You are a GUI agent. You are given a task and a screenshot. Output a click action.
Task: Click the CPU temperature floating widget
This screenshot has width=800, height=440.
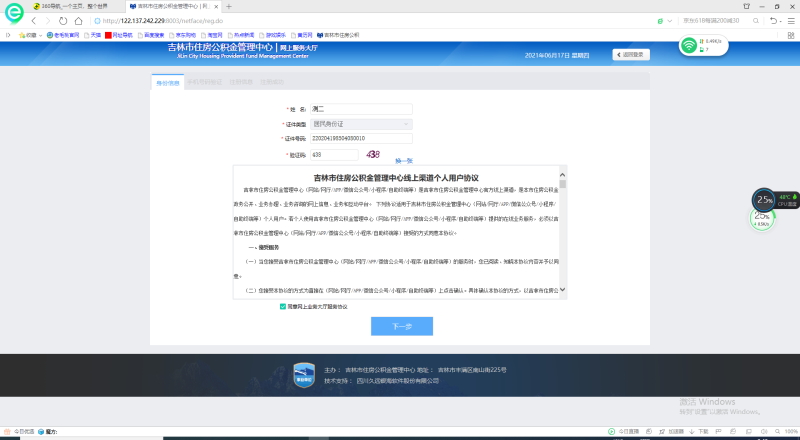click(773, 199)
